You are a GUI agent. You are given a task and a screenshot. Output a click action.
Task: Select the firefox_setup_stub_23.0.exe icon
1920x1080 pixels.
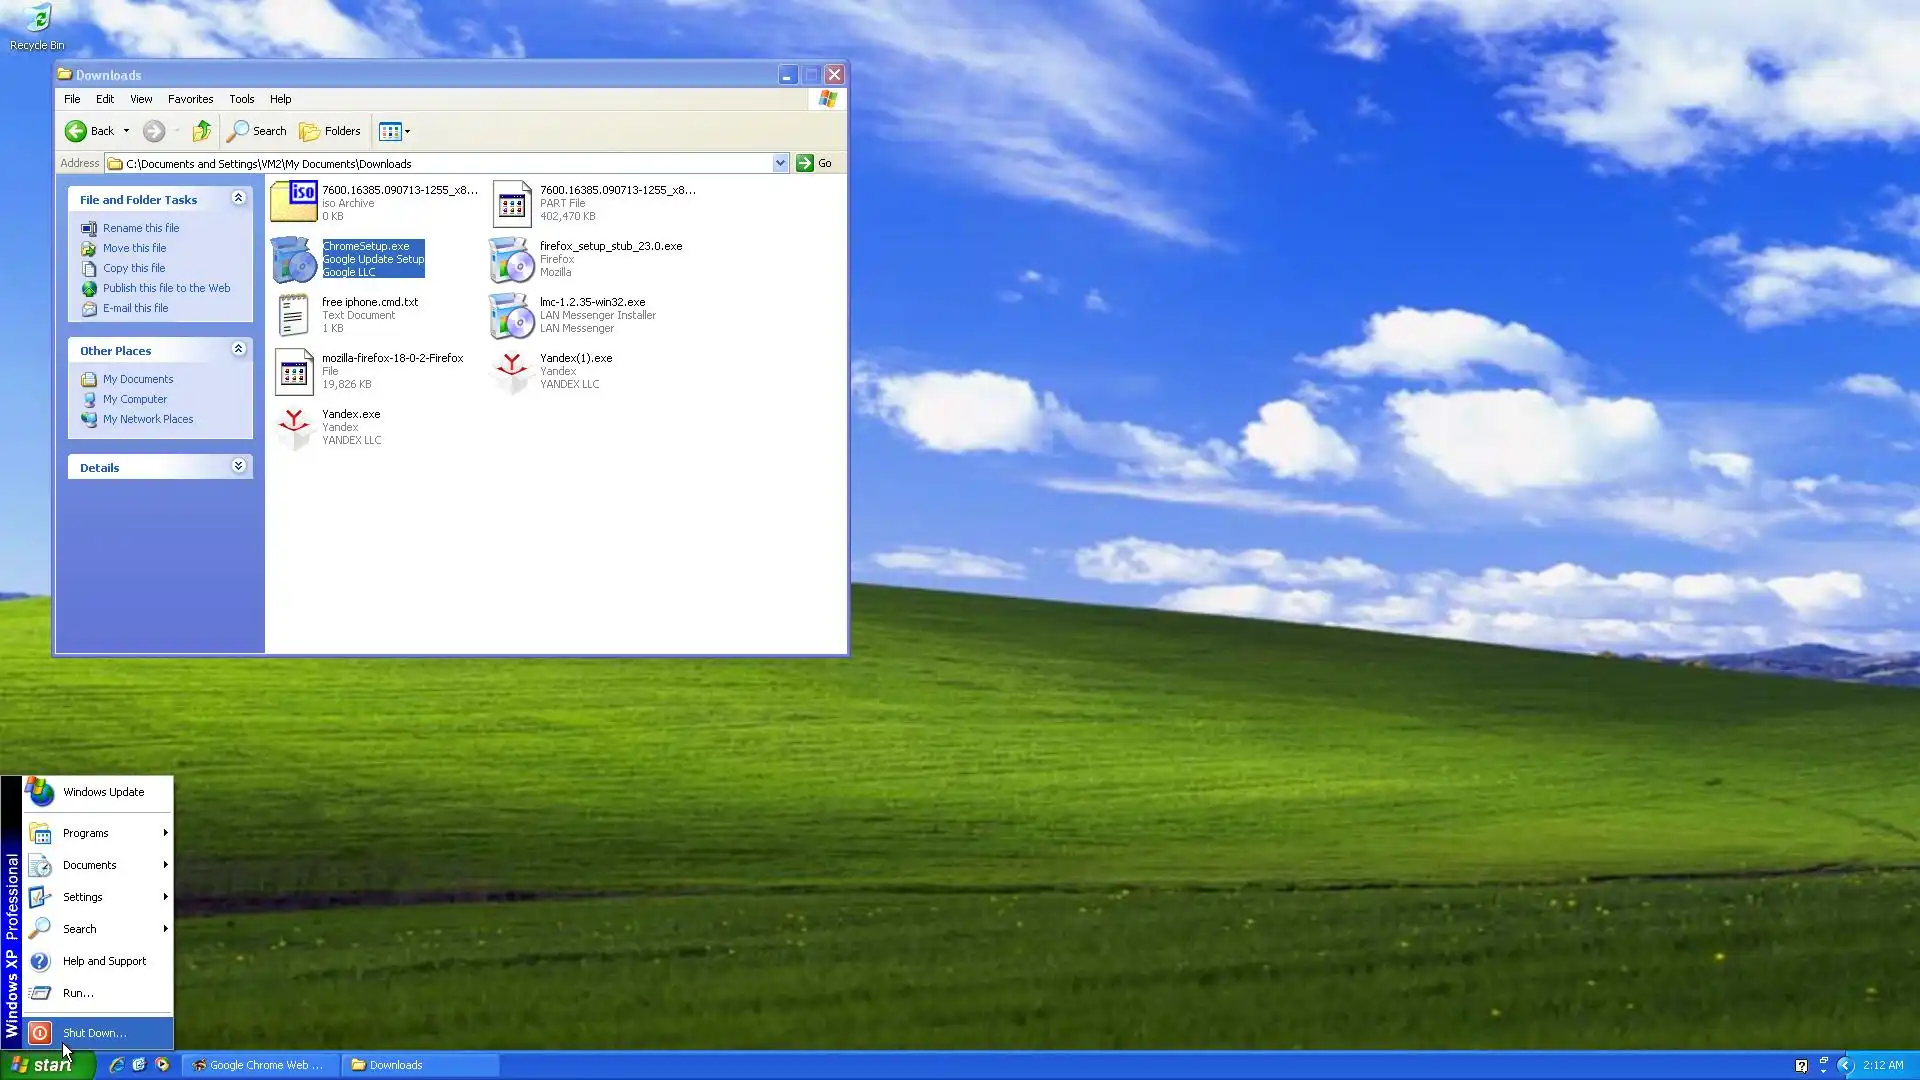(511, 259)
